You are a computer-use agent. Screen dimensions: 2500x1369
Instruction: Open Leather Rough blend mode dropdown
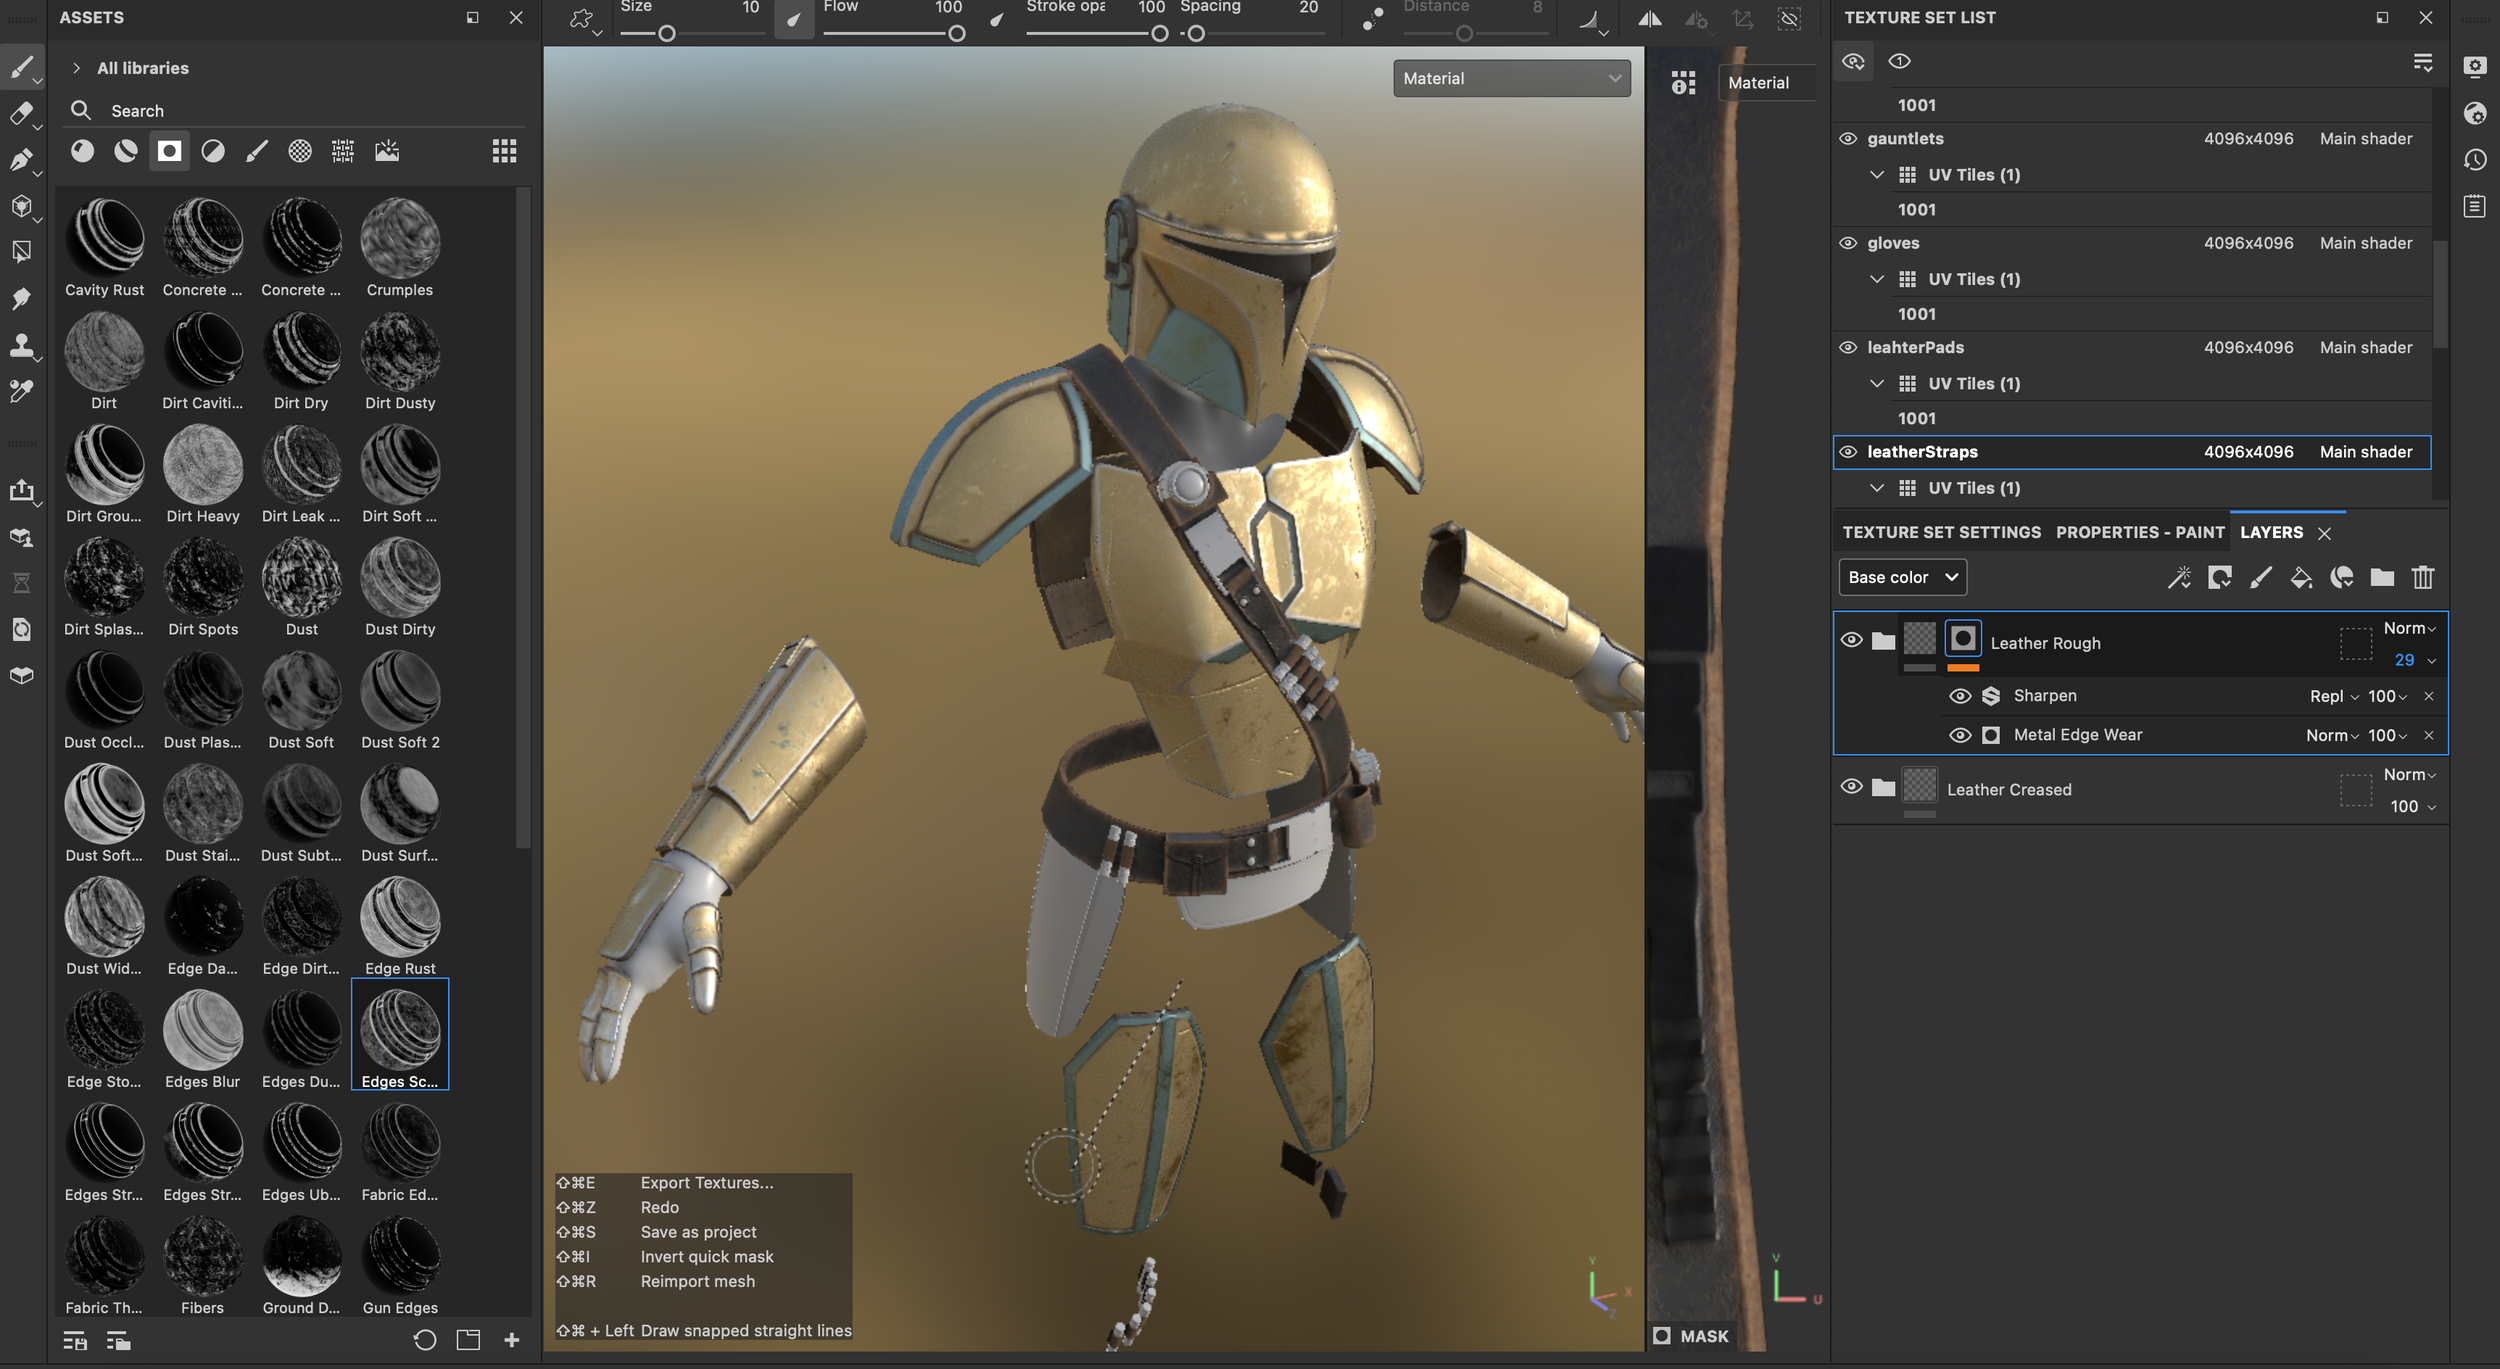[x=2409, y=628]
